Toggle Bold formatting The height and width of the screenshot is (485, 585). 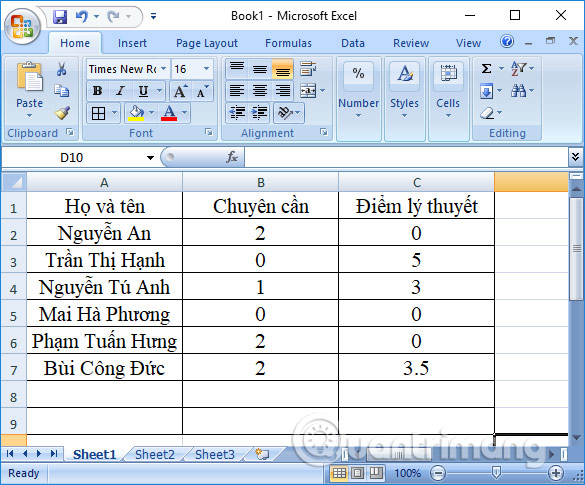pyautogui.click(x=97, y=91)
